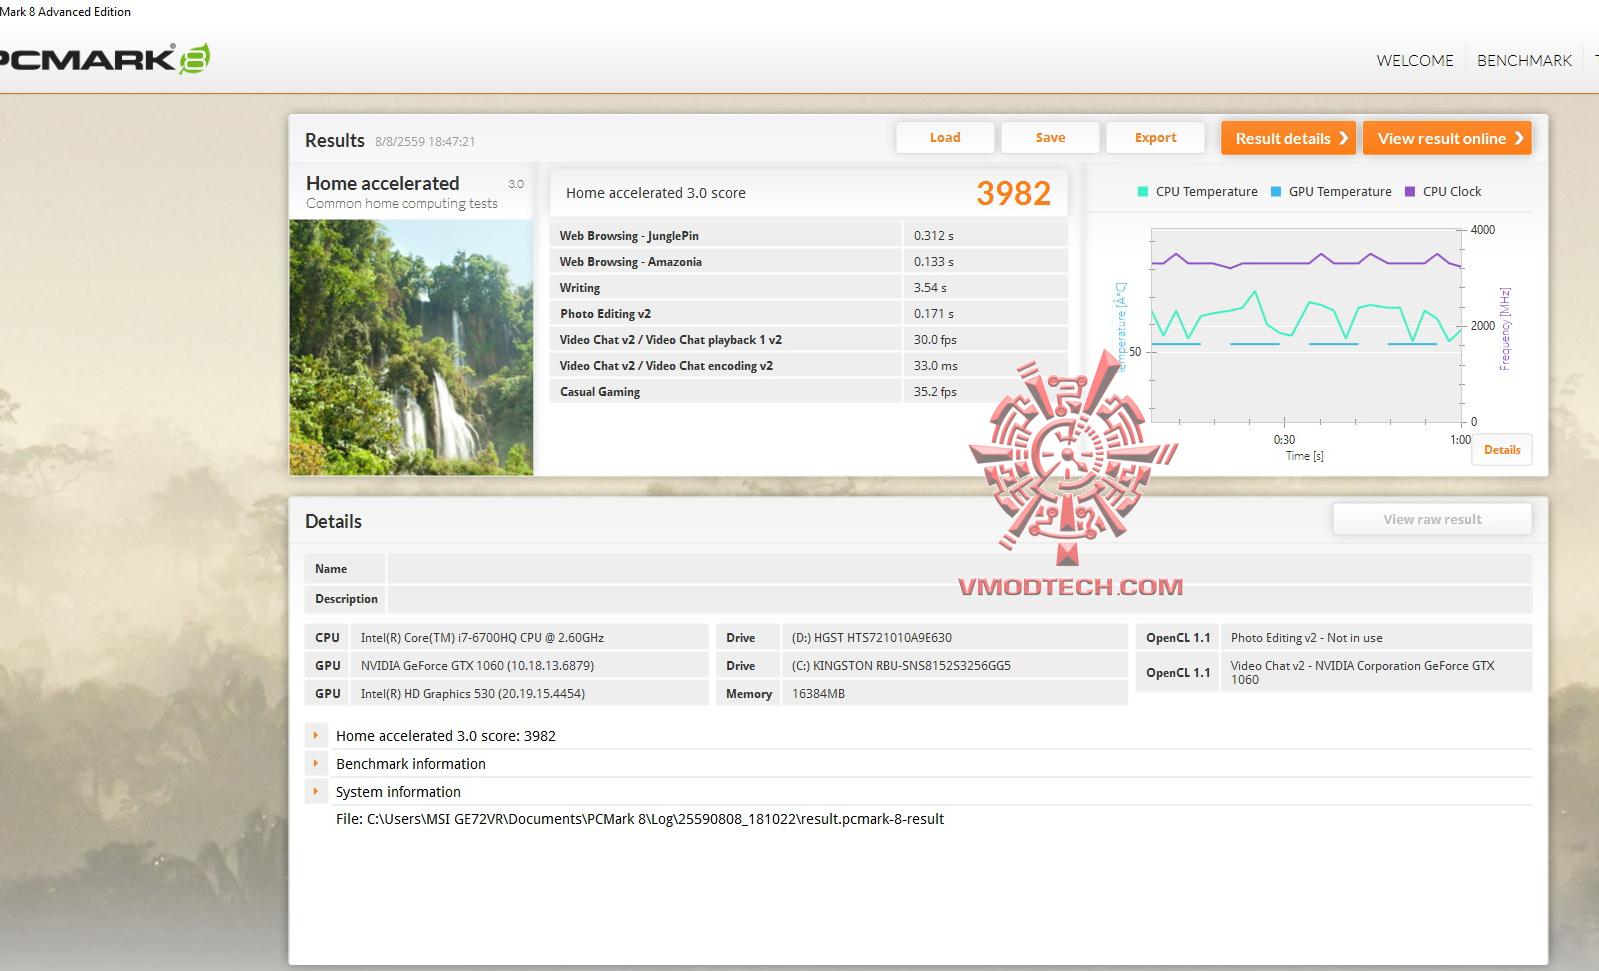Click the 0.171 s result value

933,314
